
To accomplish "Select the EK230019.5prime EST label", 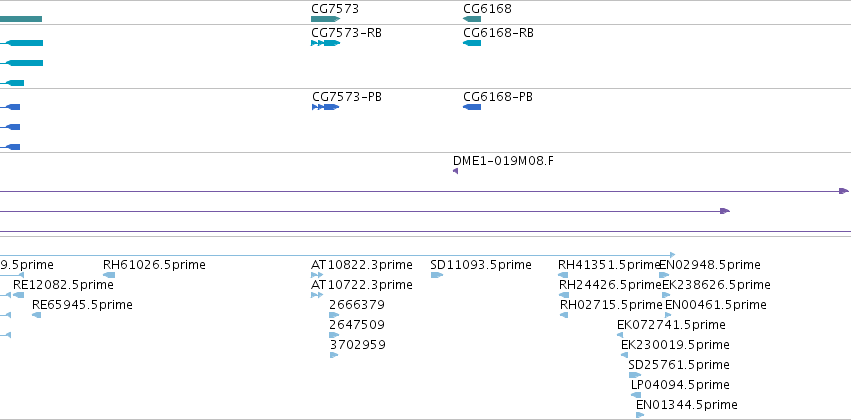I will 675,345.
